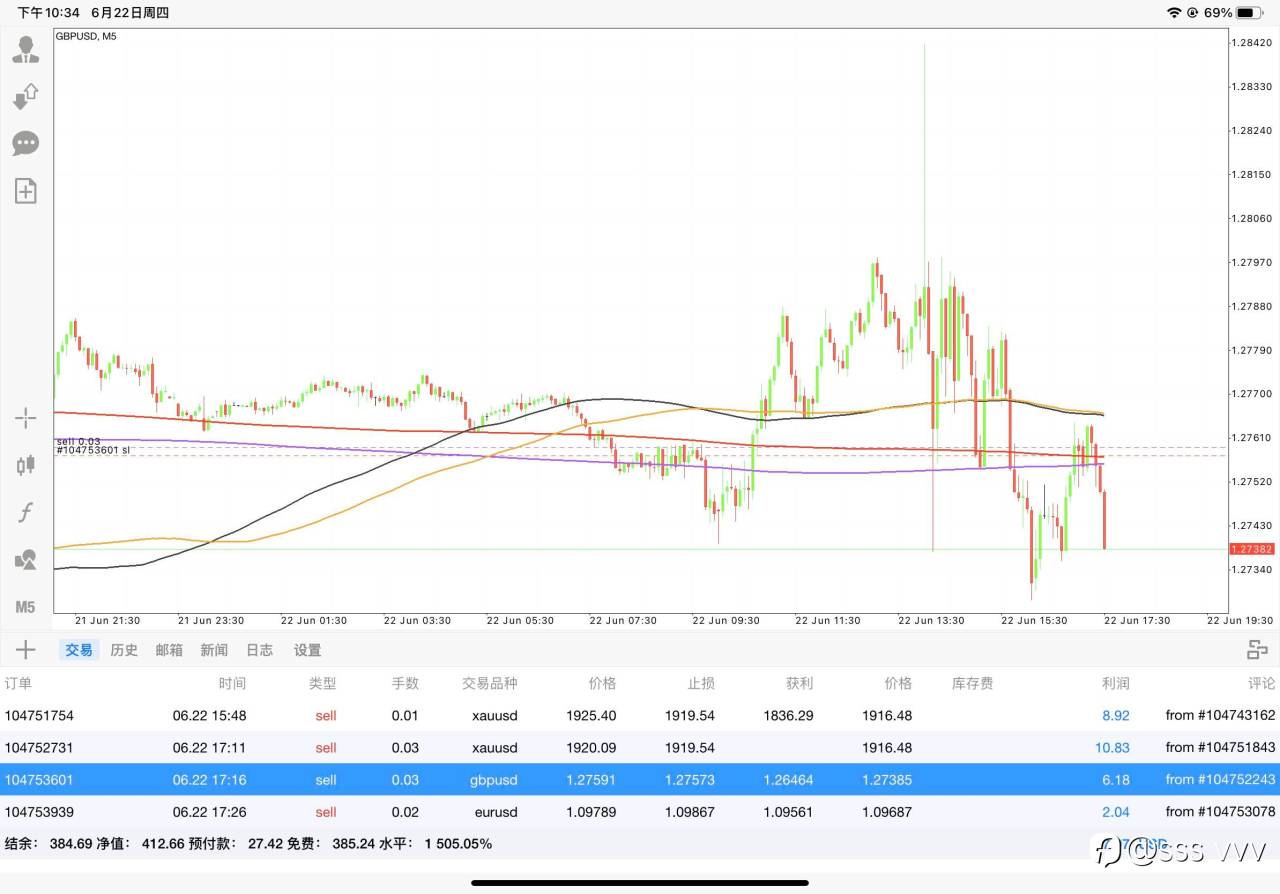Viewport: 1280px width, 894px height.
Task: Select the gbpusd order 104753601 row
Action: pyautogui.click(x=640, y=780)
